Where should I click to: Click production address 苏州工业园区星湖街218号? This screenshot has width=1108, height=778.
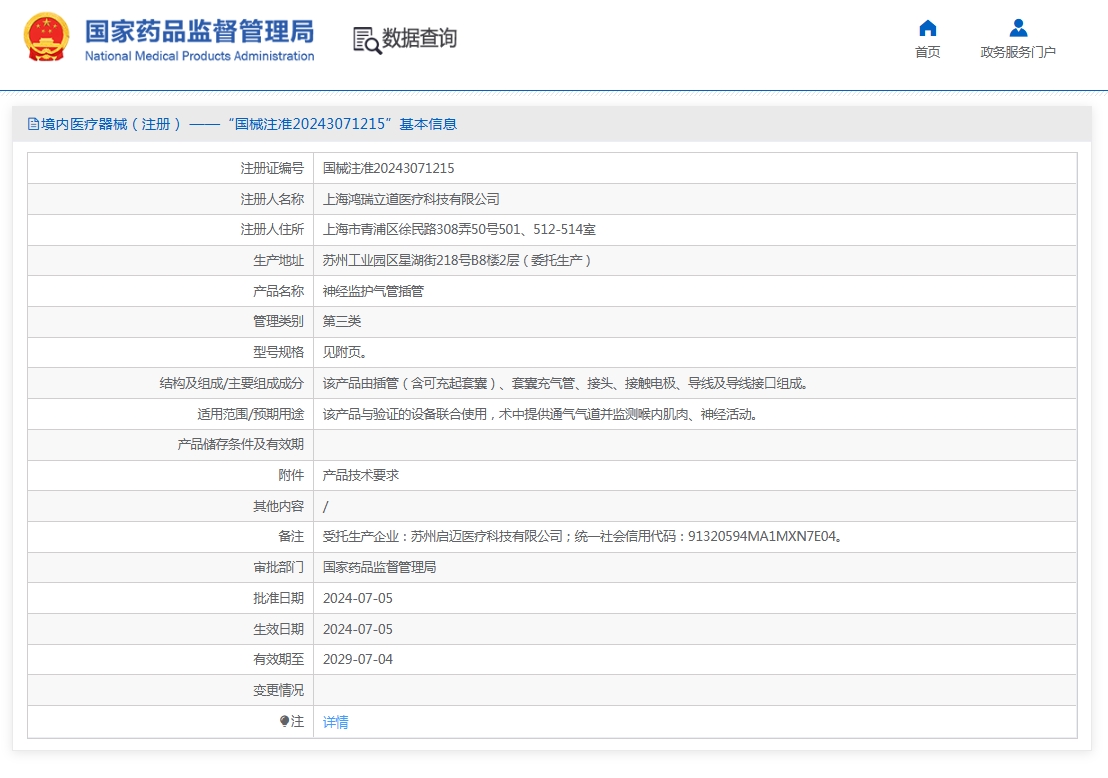tap(456, 261)
